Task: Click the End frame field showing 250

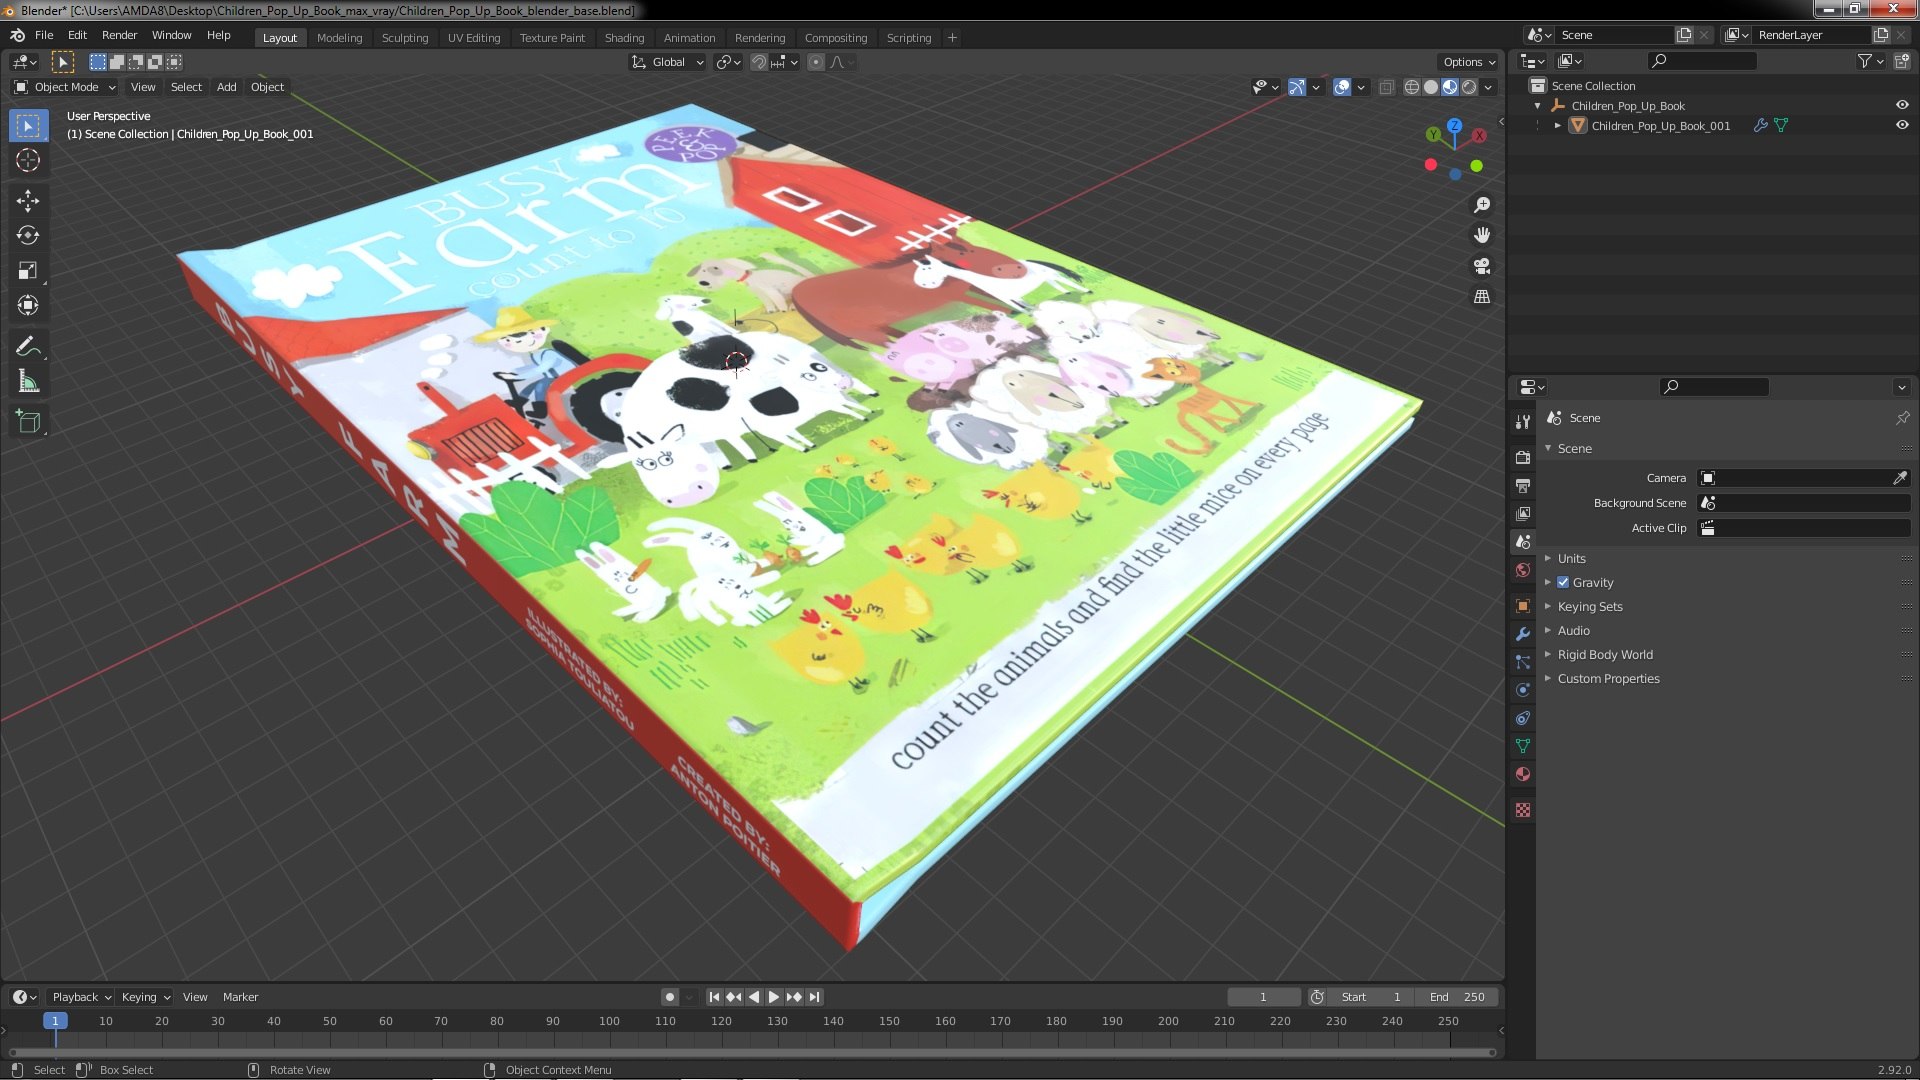Action: (x=1457, y=997)
